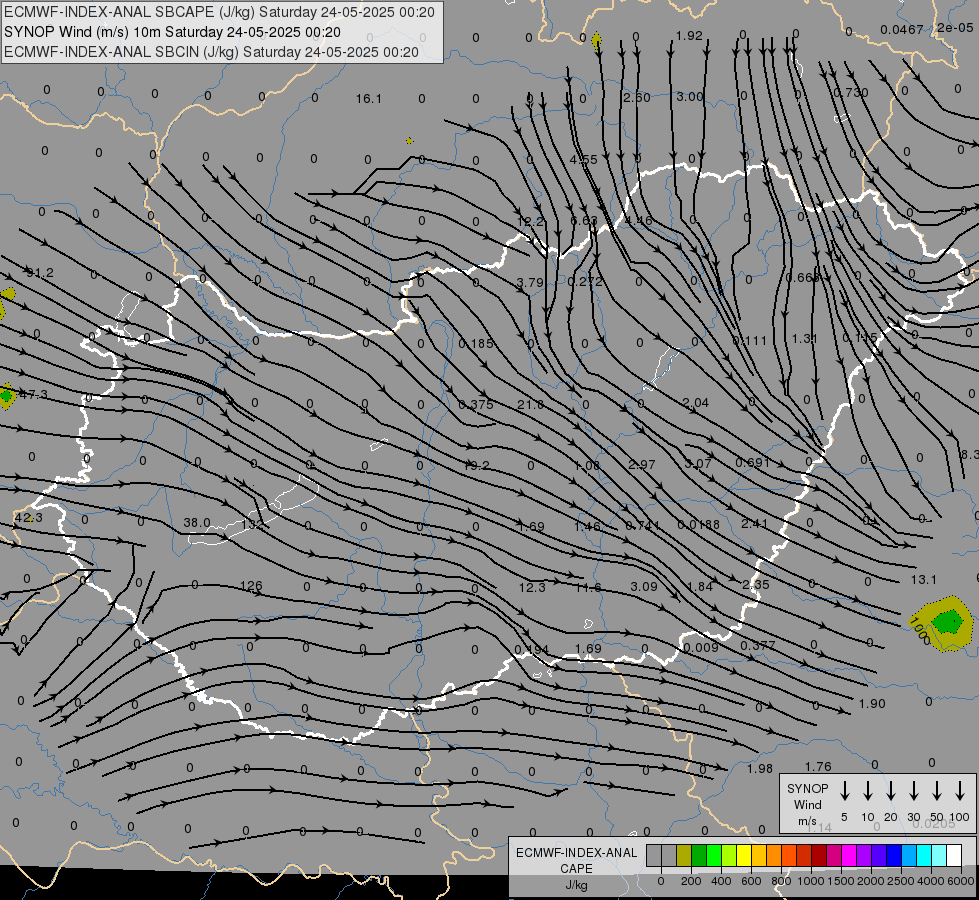The image size is (979, 900).
Task: Click the grid value '91.2'
Action: (40, 272)
